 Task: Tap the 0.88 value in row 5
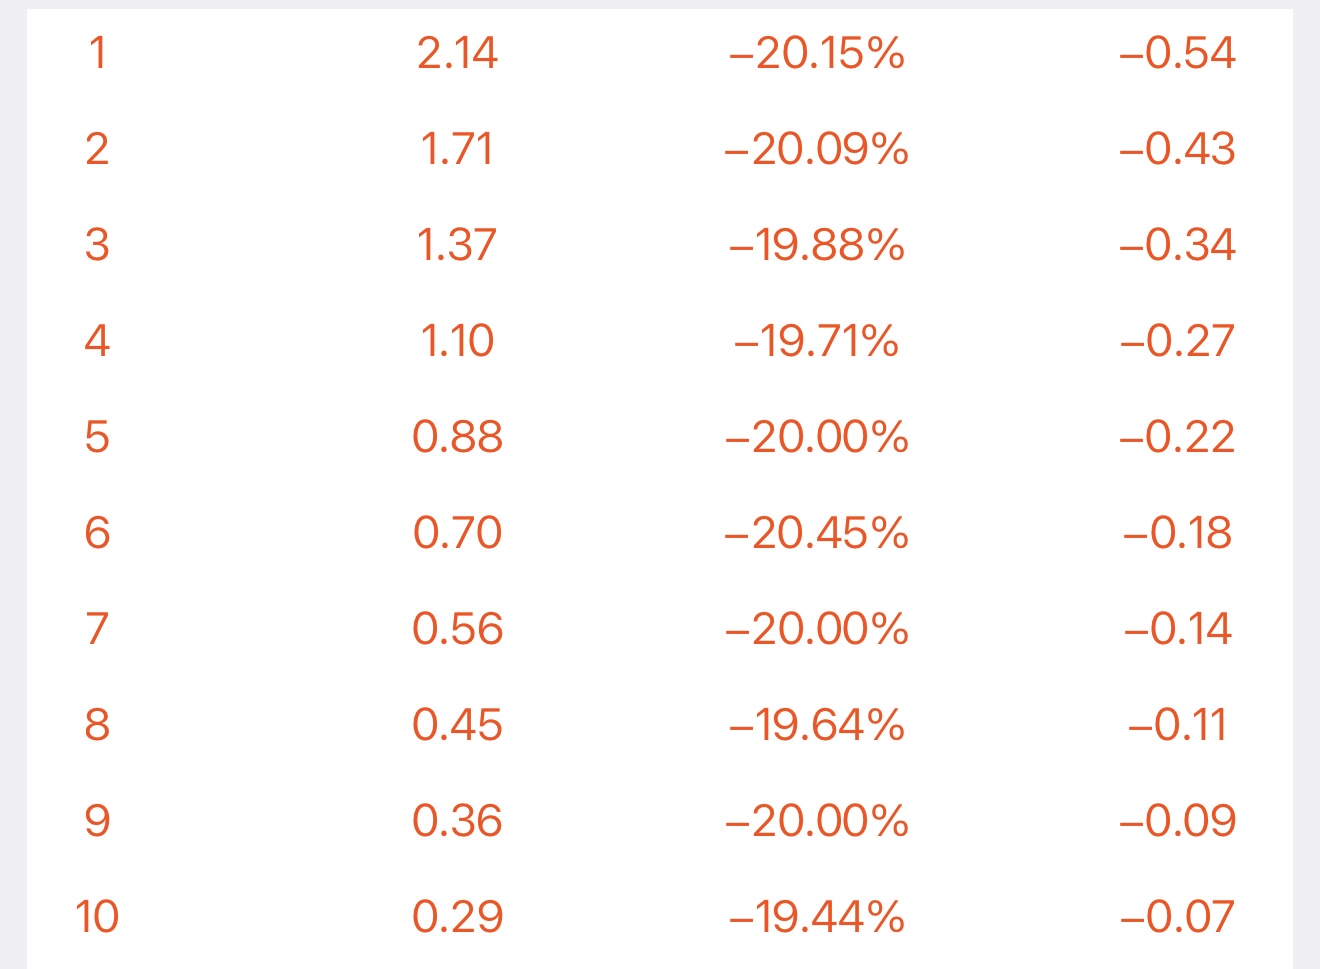click(x=457, y=437)
